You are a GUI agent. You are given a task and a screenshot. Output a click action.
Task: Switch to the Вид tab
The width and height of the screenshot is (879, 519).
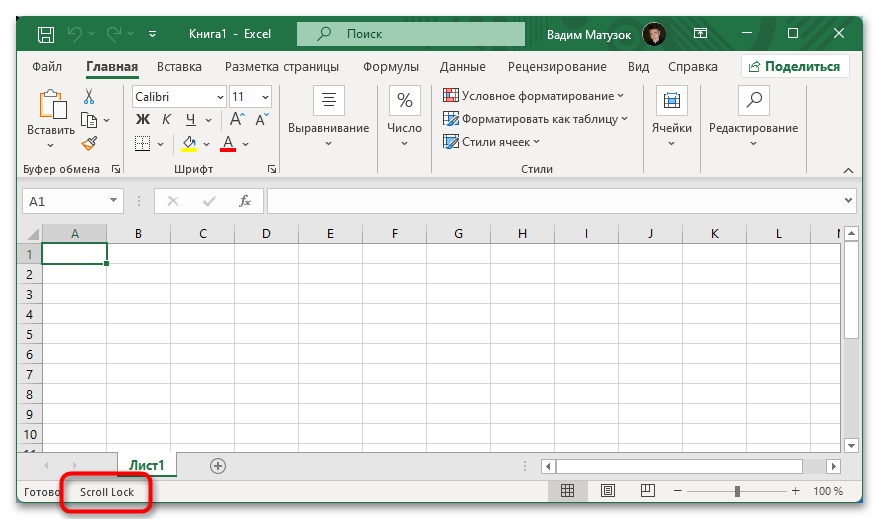pyautogui.click(x=639, y=67)
